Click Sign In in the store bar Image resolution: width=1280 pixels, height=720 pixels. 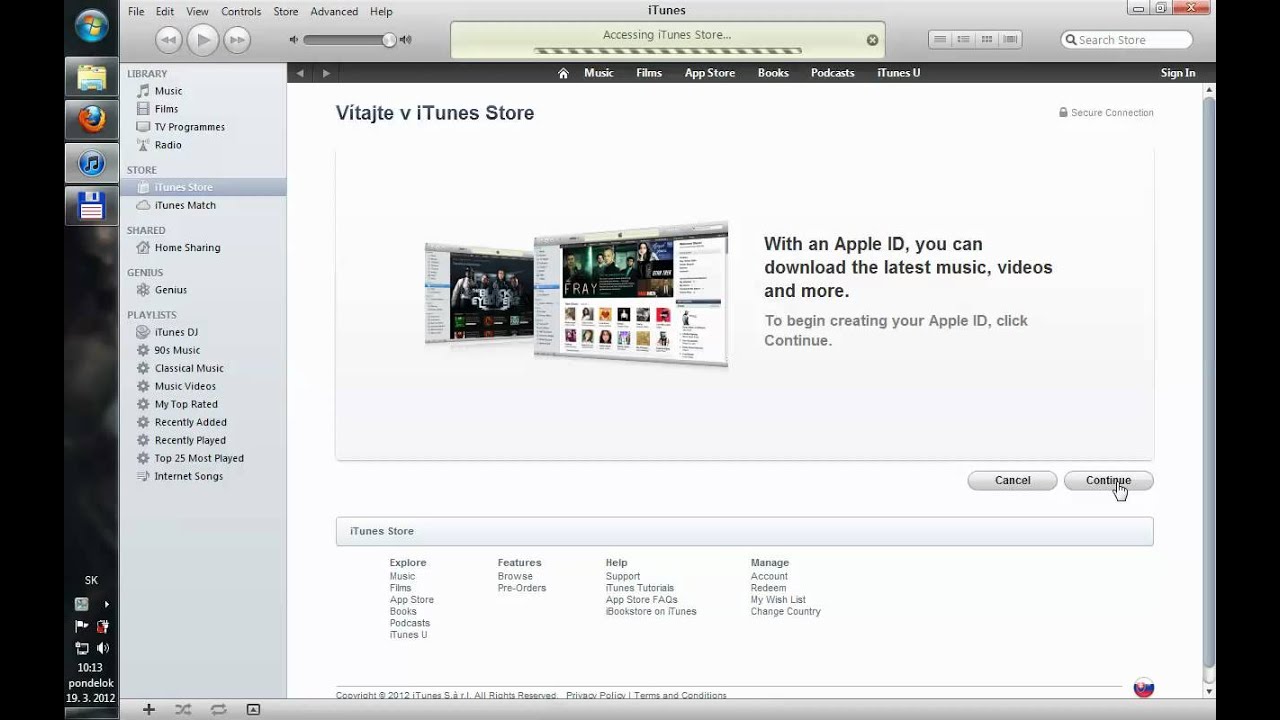(x=1178, y=73)
